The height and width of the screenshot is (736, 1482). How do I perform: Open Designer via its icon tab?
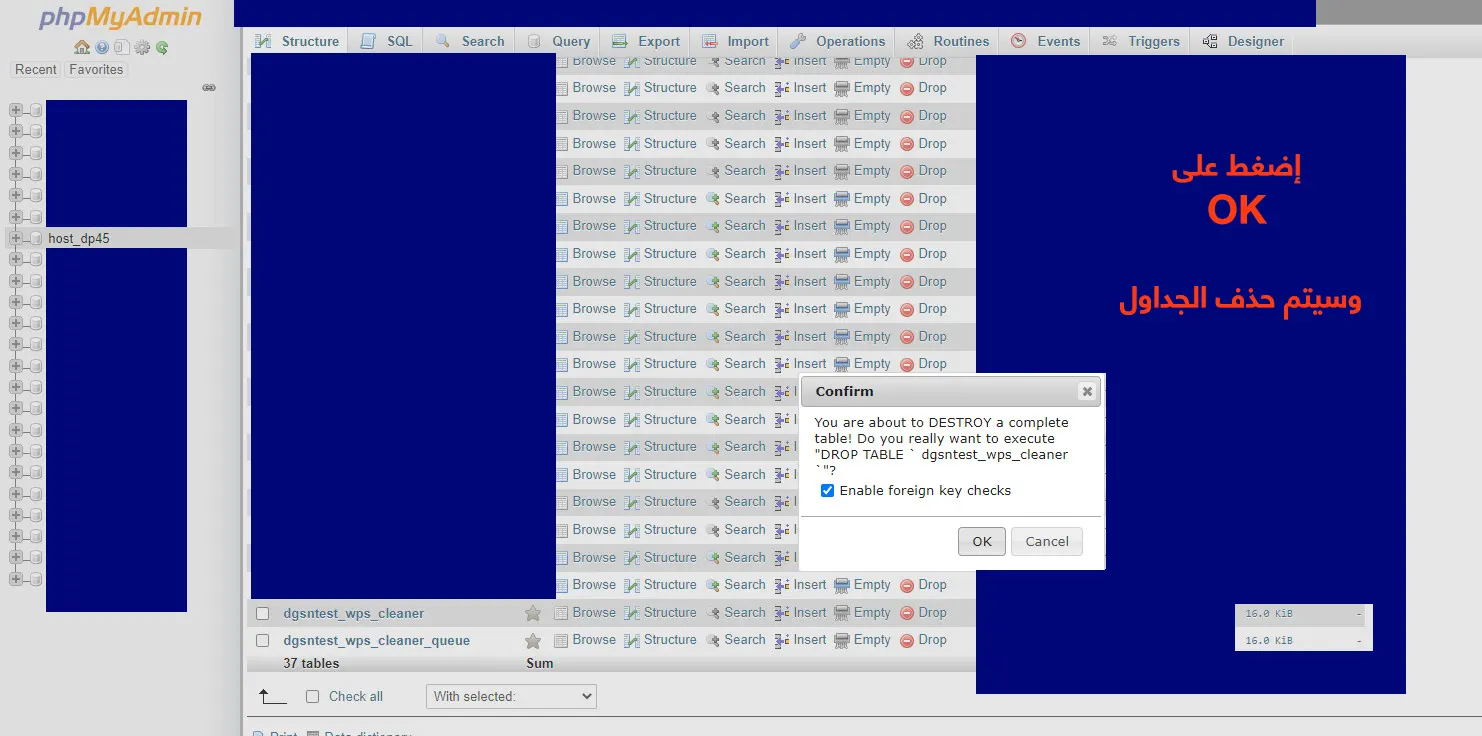point(1210,41)
